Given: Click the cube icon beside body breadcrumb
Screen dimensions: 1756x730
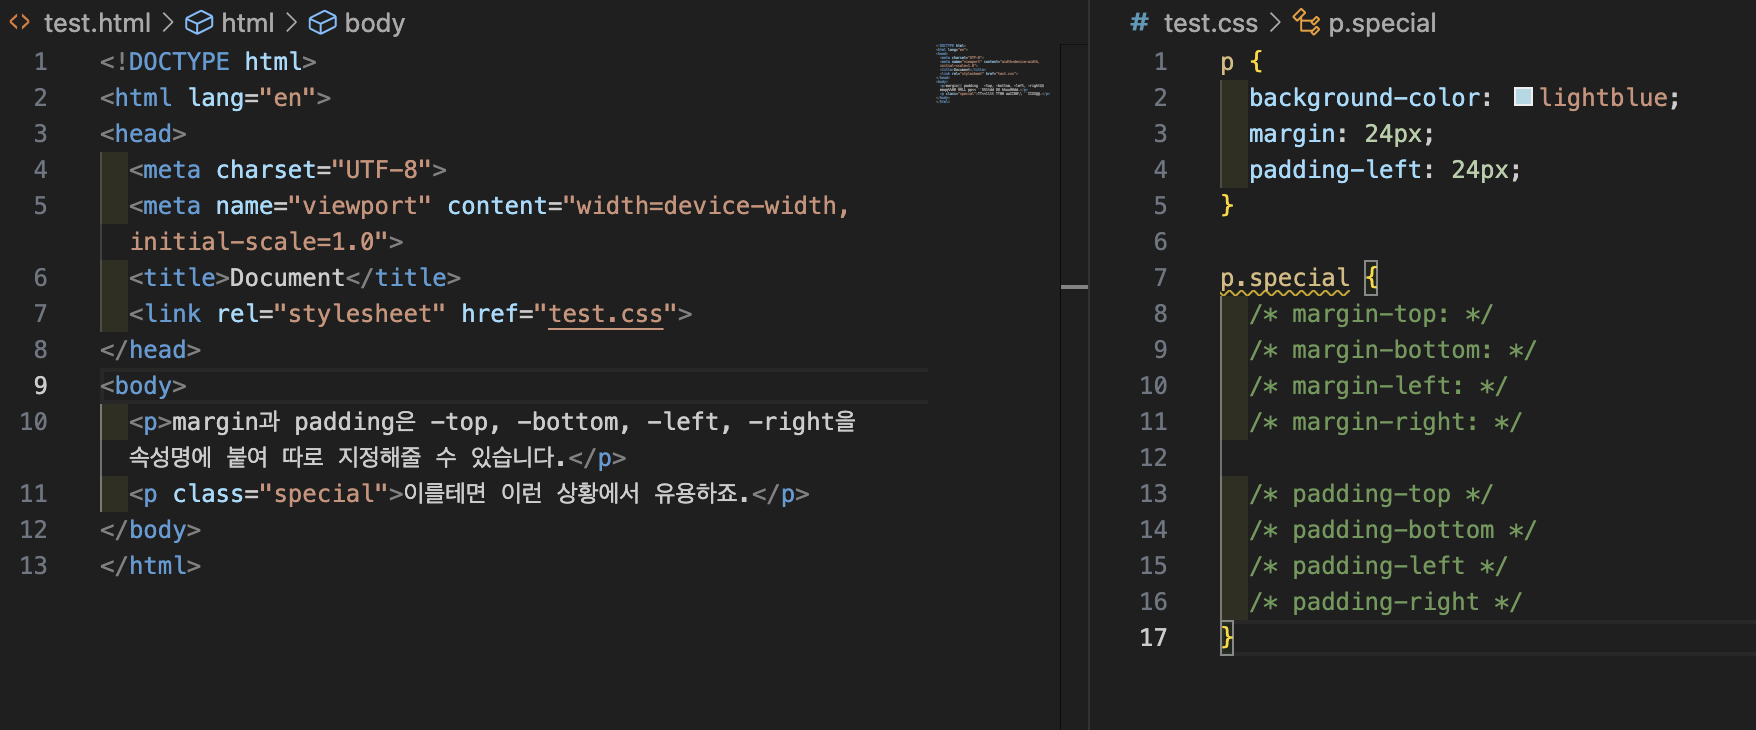Looking at the screenshot, I should (322, 22).
